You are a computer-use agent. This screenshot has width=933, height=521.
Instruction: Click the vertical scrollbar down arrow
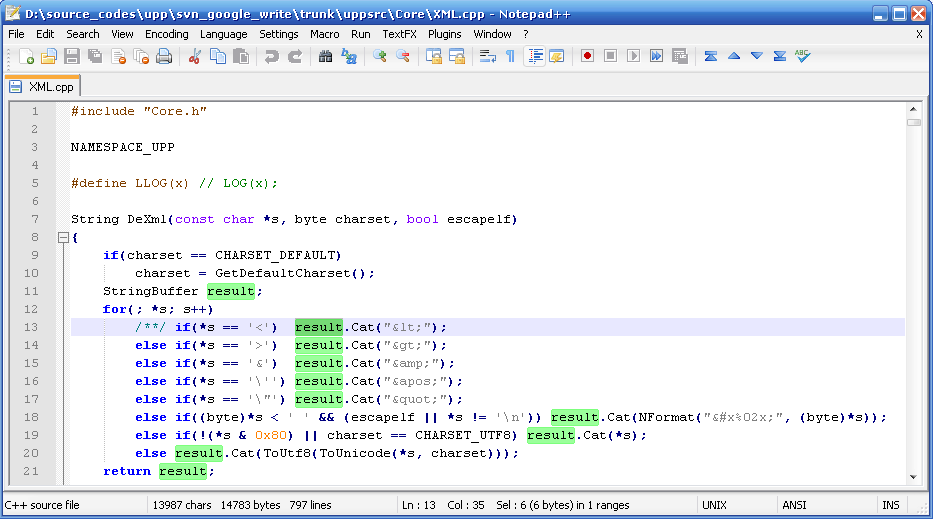(x=914, y=477)
